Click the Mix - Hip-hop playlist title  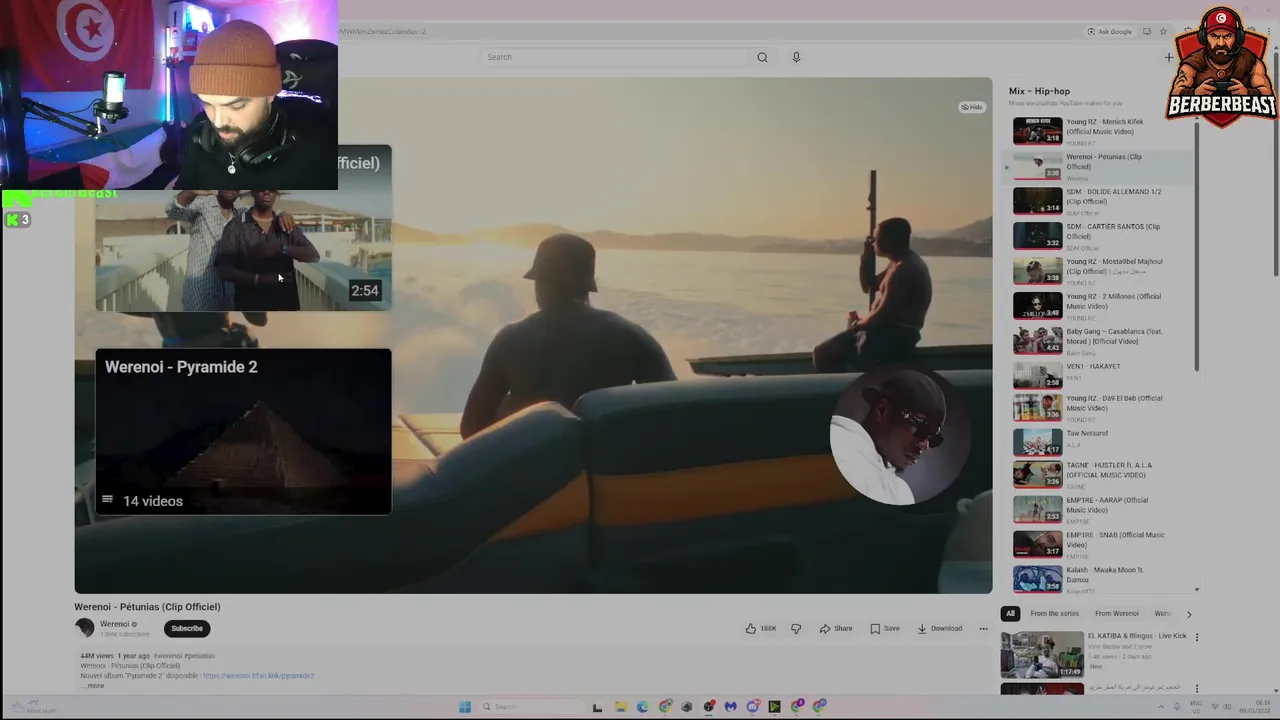pos(1039,91)
